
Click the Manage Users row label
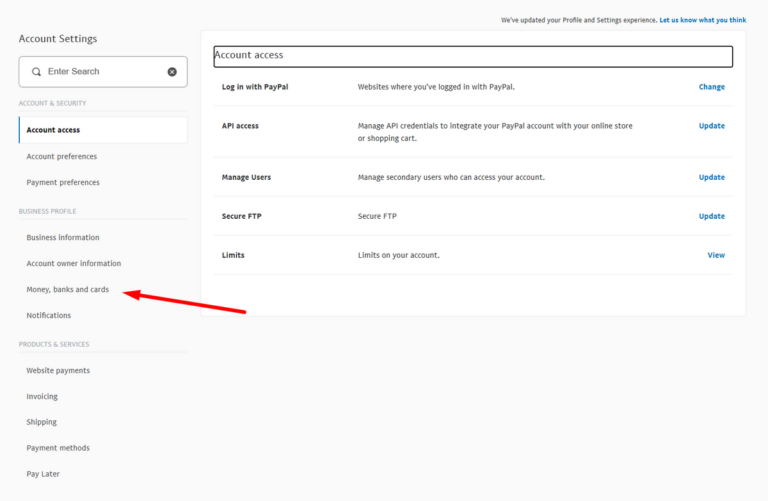(246, 177)
